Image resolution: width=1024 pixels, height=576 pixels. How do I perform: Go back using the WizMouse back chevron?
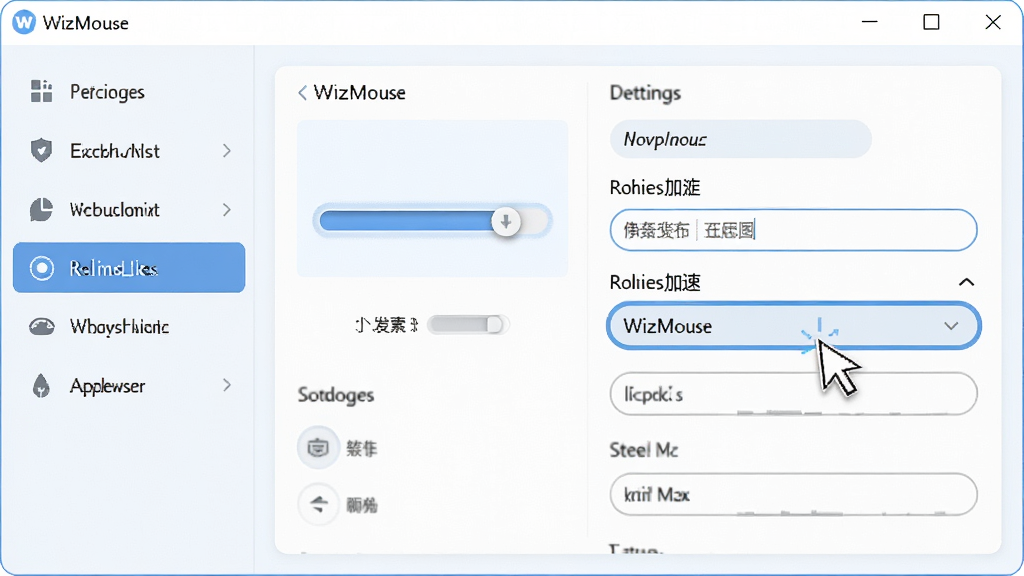click(x=302, y=93)
